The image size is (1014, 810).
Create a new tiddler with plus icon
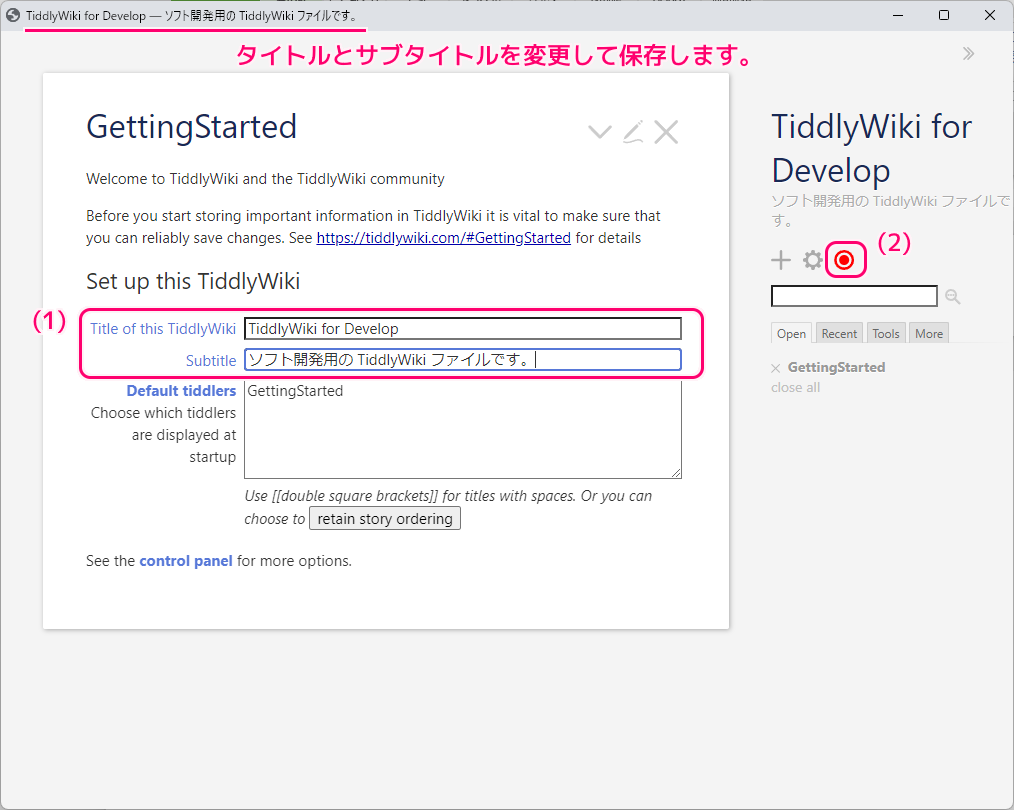pos(781,261)
